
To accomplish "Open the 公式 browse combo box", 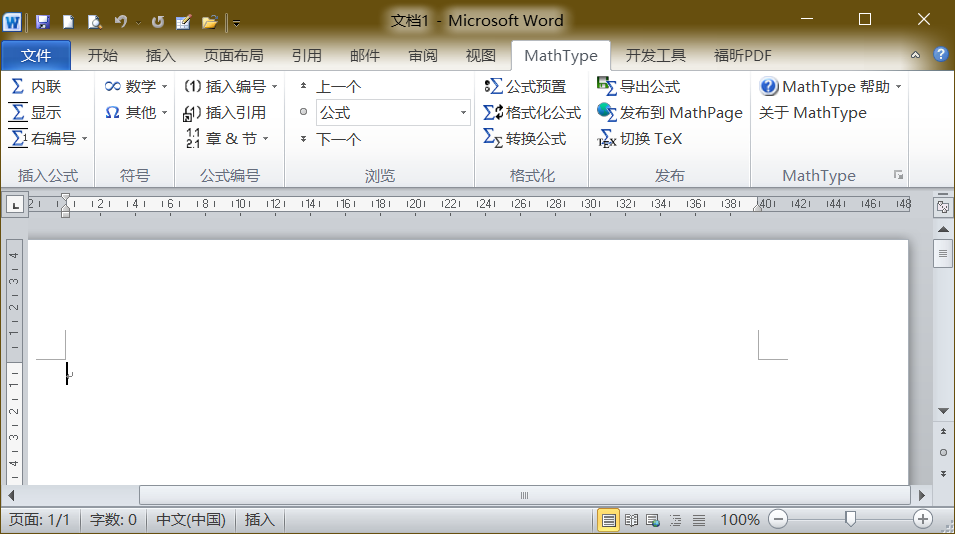I will pos(393,113).
